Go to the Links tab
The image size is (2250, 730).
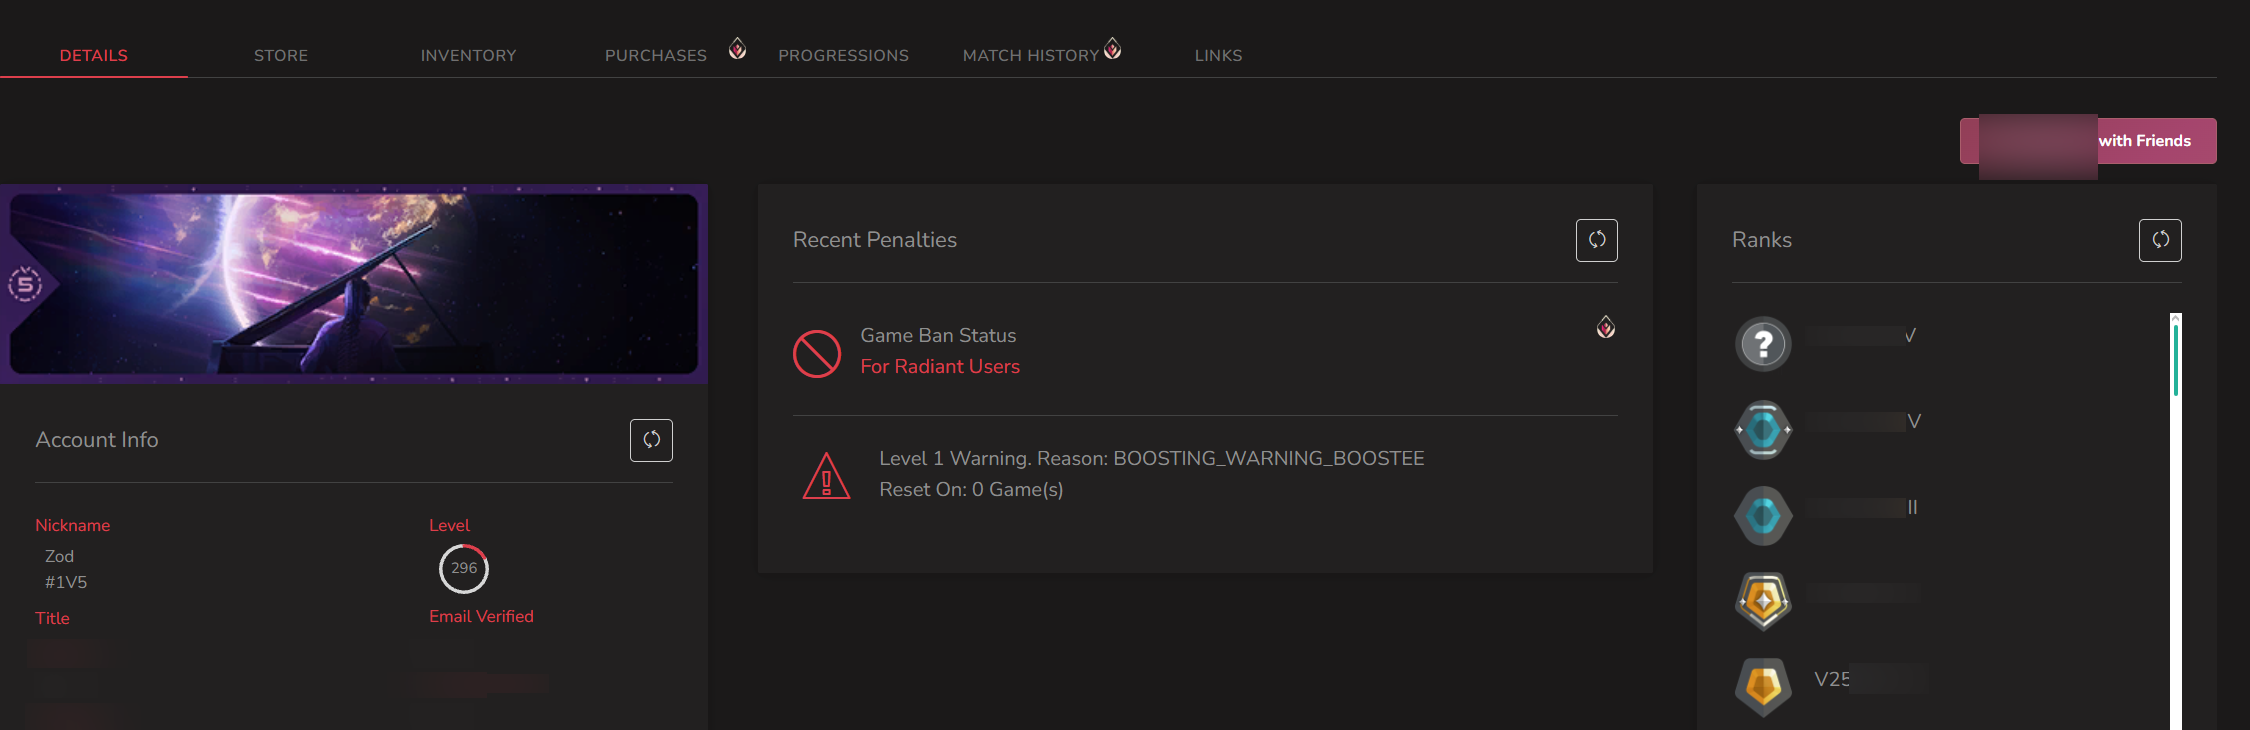click(x=1218, y=55)
